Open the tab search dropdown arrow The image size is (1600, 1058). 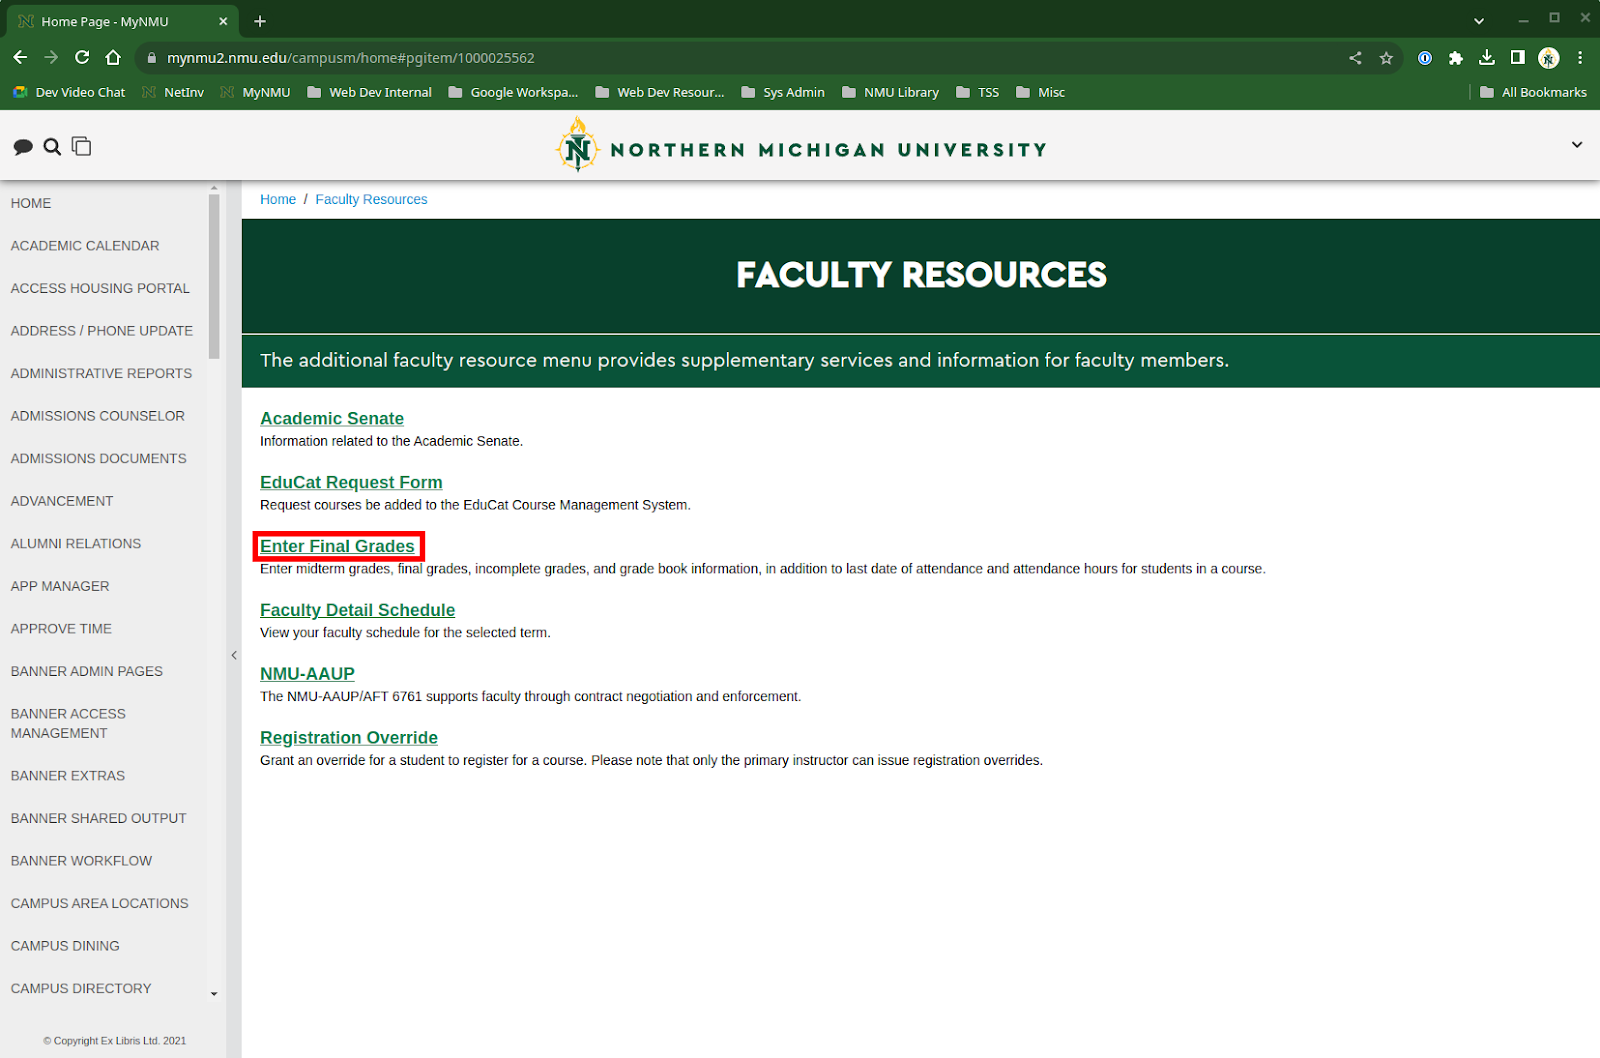point(1479,21)
